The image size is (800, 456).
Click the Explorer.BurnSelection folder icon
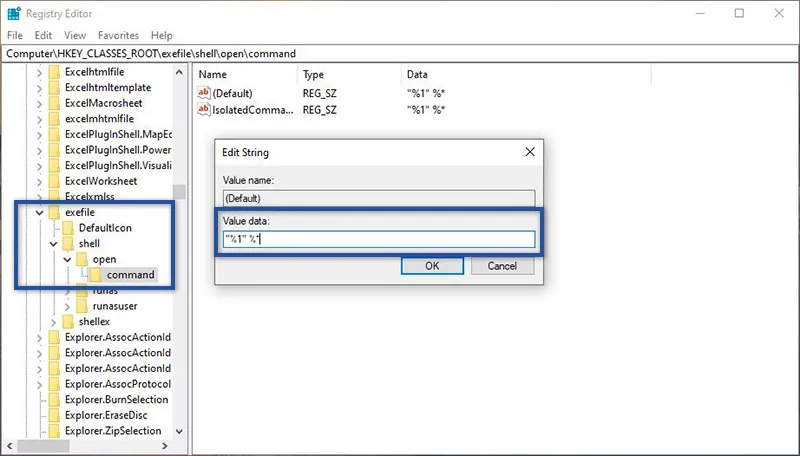pos(54,400)
